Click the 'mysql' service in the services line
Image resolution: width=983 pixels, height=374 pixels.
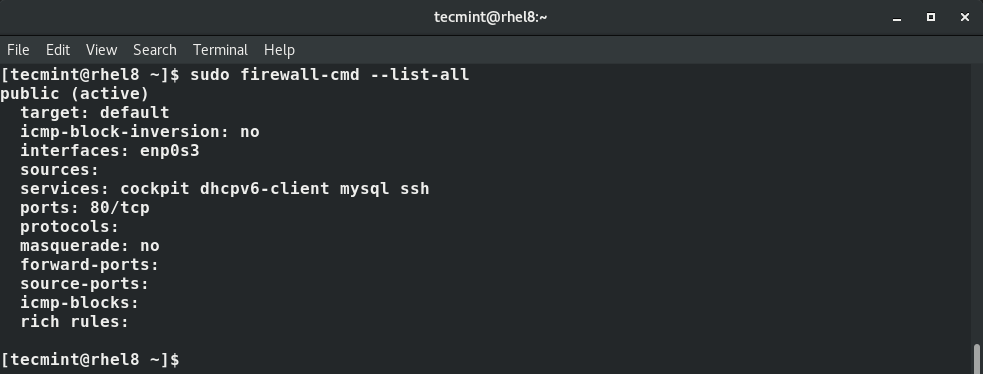pos(365,189)
